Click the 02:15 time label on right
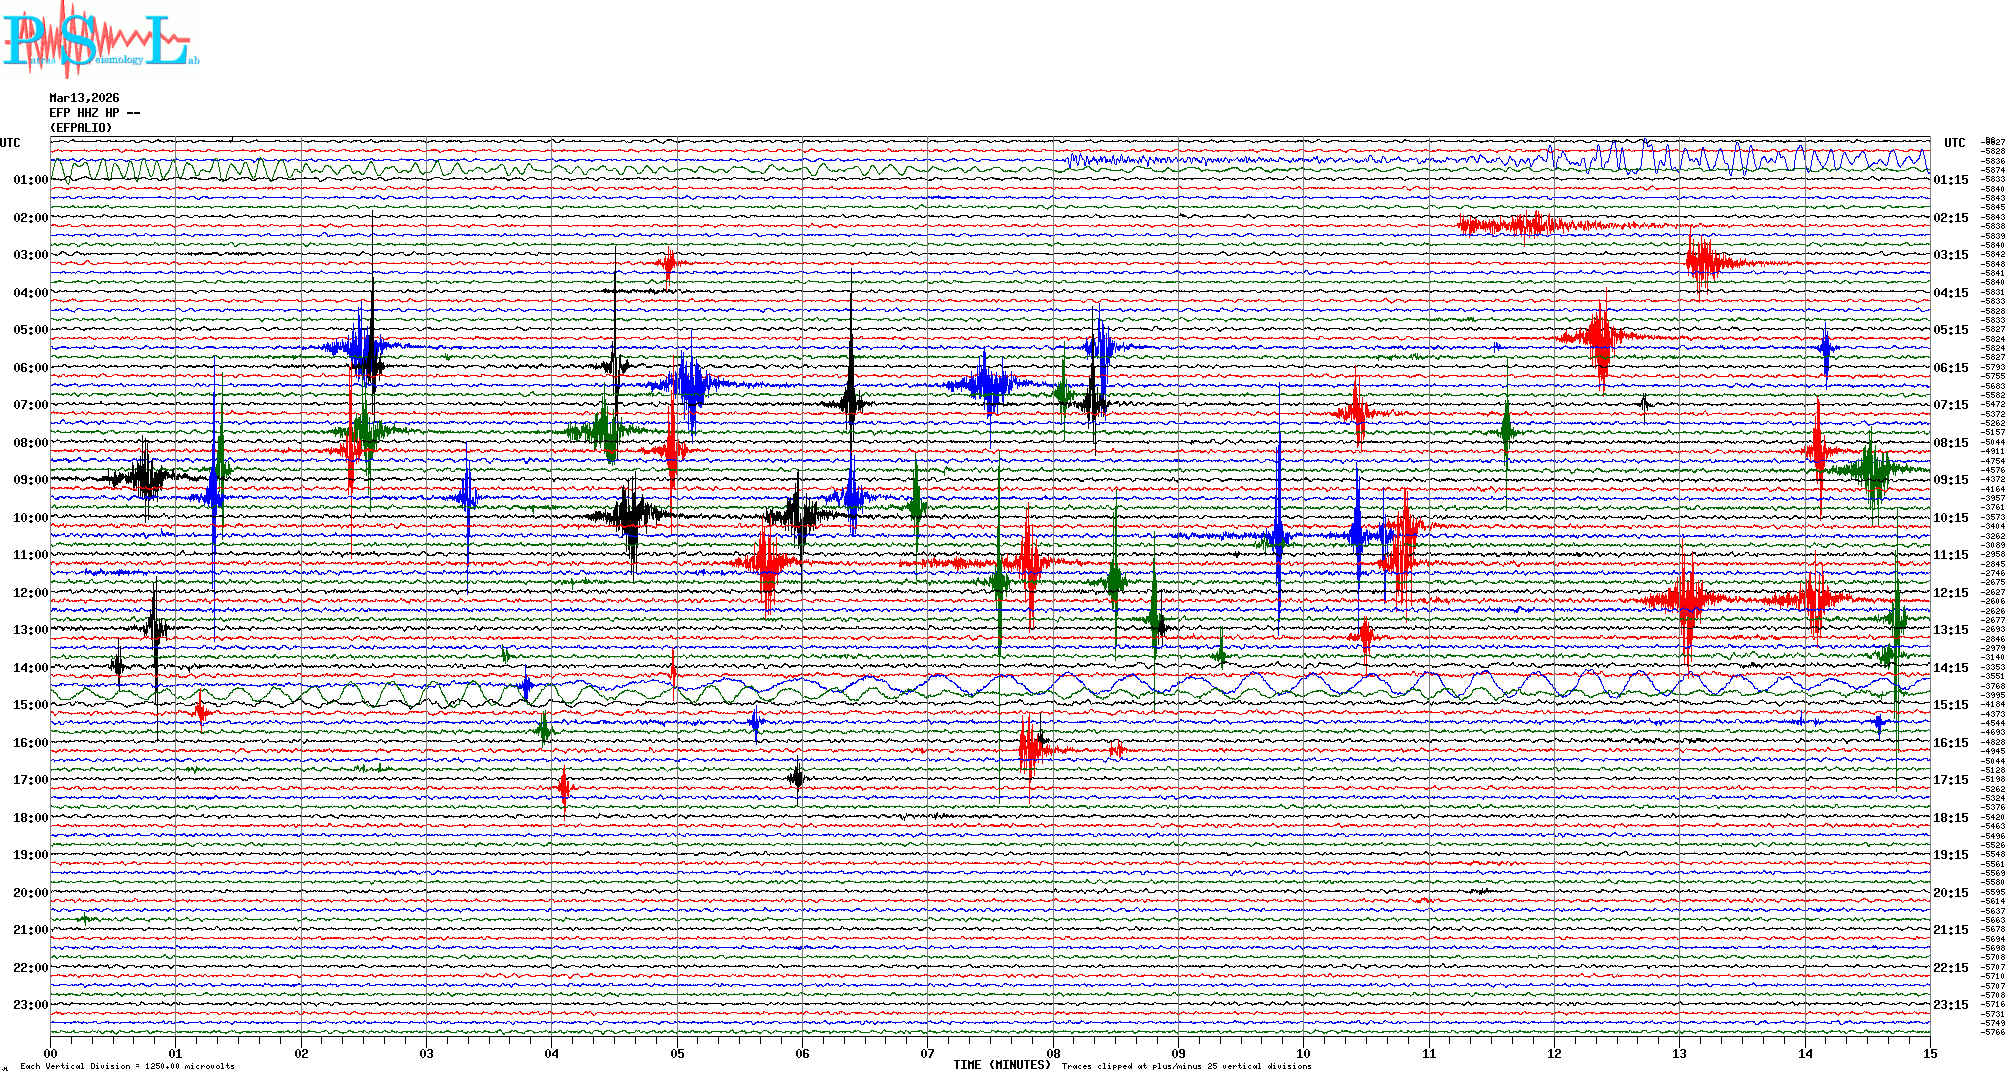Image resolution: width=2010 pixels, height=1080 pixels. point(1950,218)
